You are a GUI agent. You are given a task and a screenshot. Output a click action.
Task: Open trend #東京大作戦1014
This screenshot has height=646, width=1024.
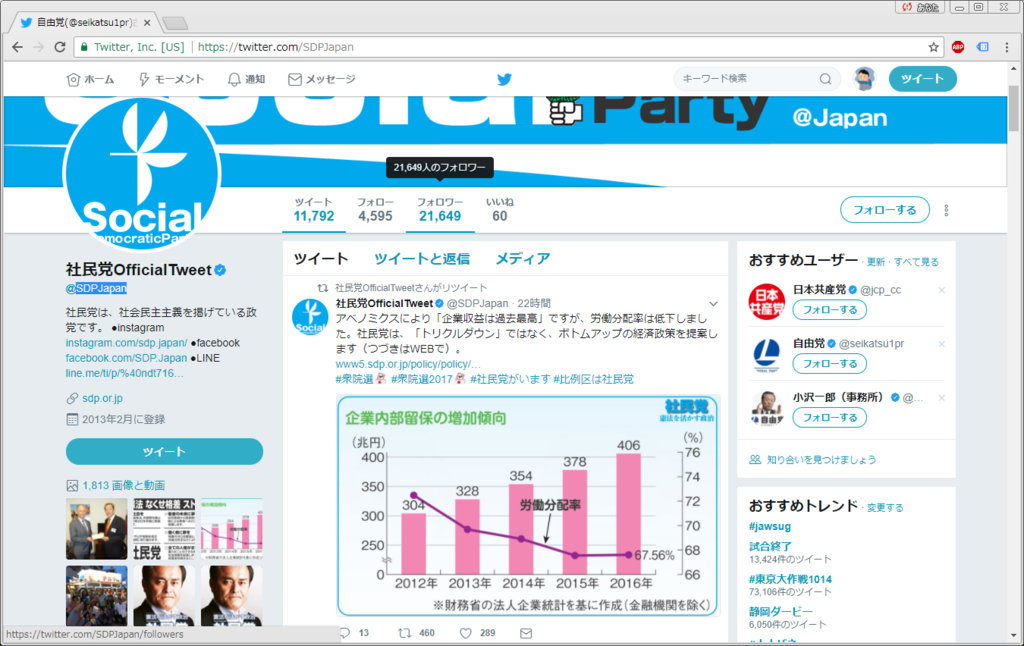(790, 579)
